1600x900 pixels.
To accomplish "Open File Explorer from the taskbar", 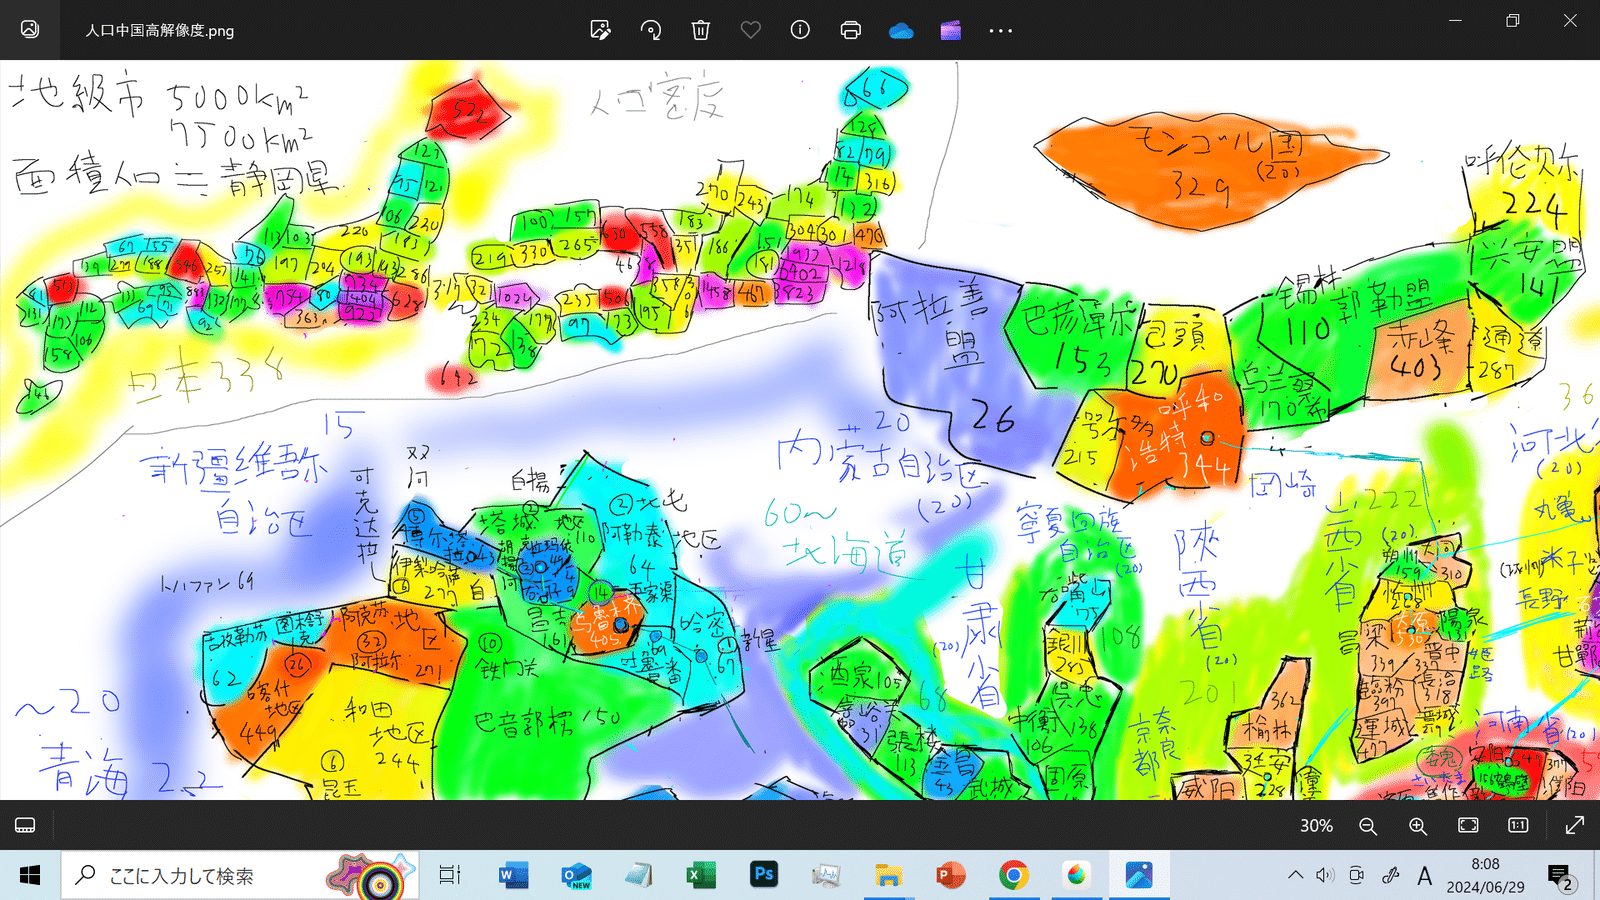I will pyautogui.click(x=888, y=876).
